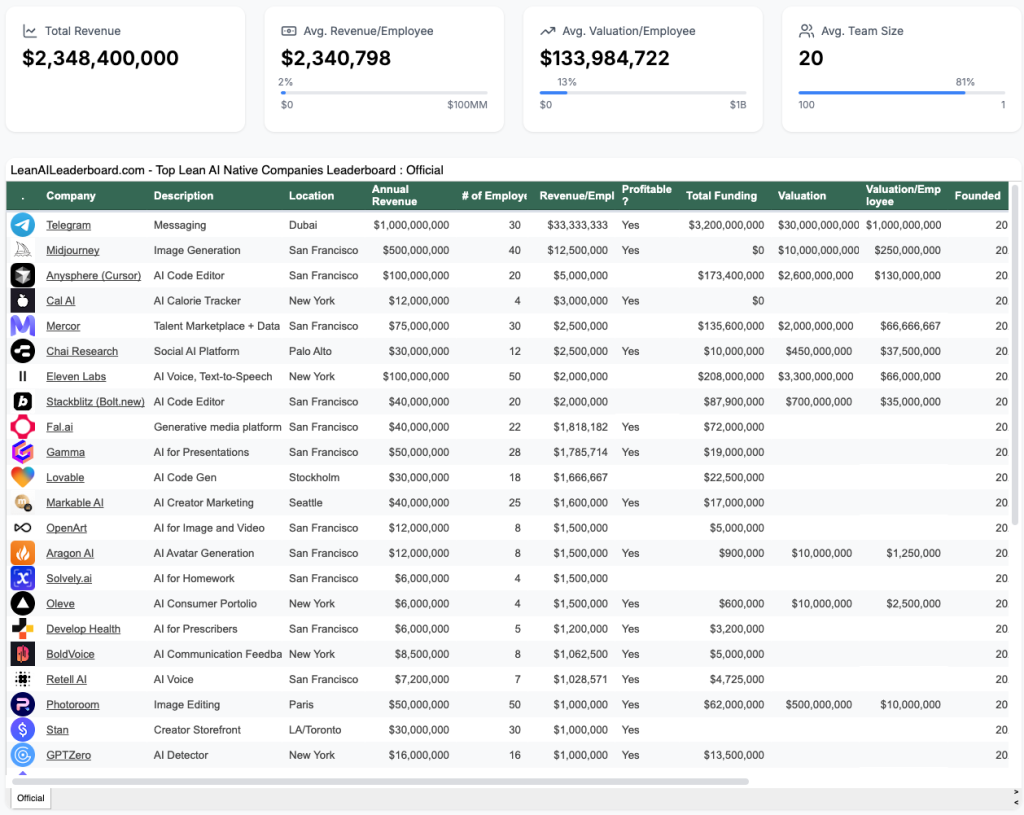Viewport: 1024px width, 815px height.
Task: Click the Avg. Team Size progress bar
Action: 902,93
